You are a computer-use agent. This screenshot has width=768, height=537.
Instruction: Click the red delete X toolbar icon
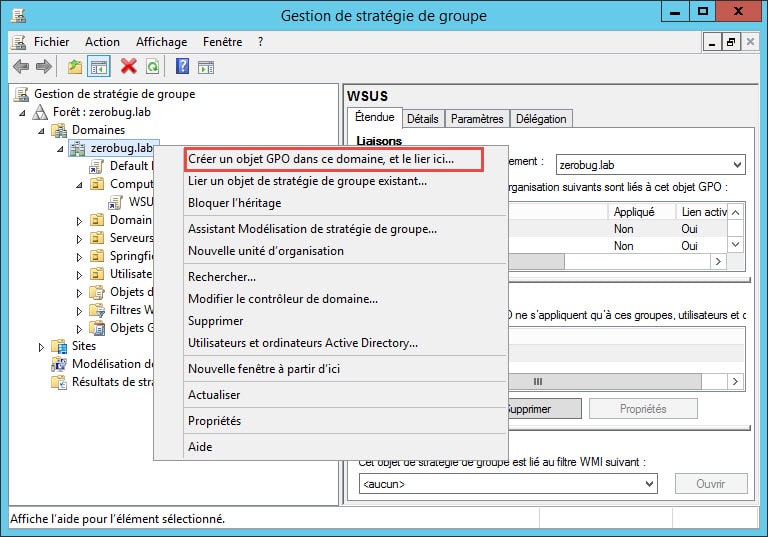click(128, 67)
